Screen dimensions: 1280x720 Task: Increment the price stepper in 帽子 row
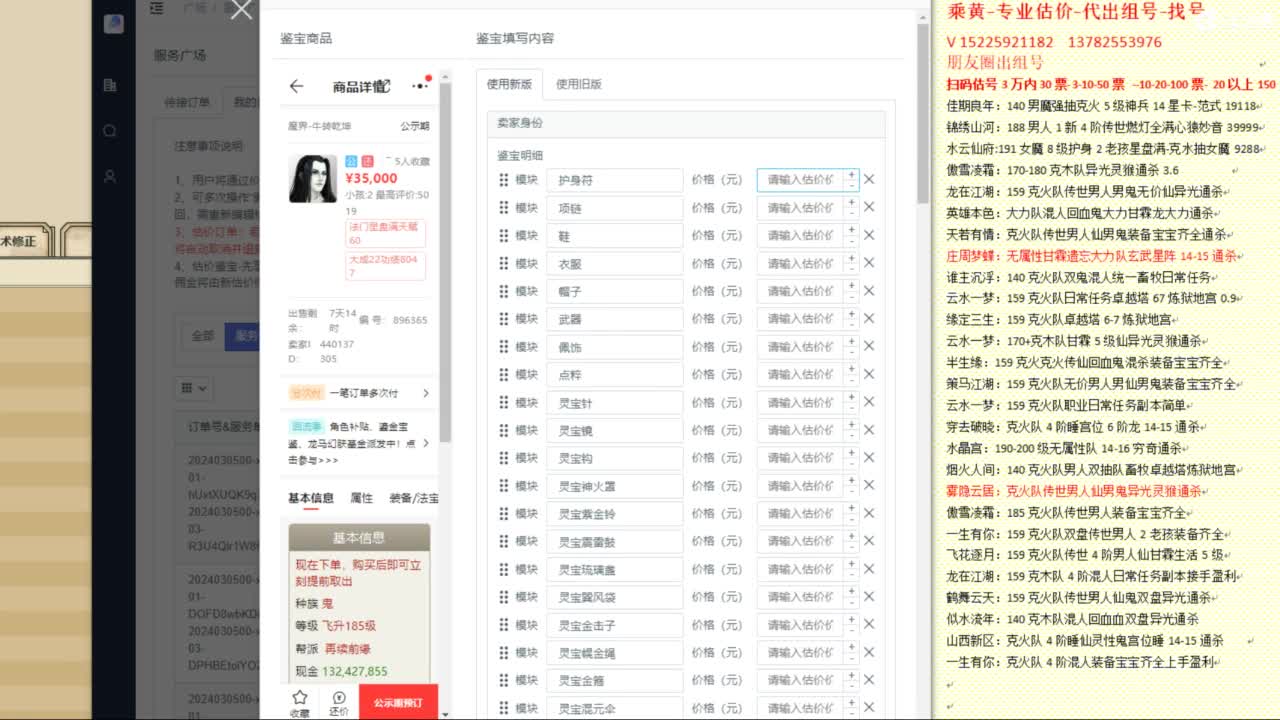point(851,285)
